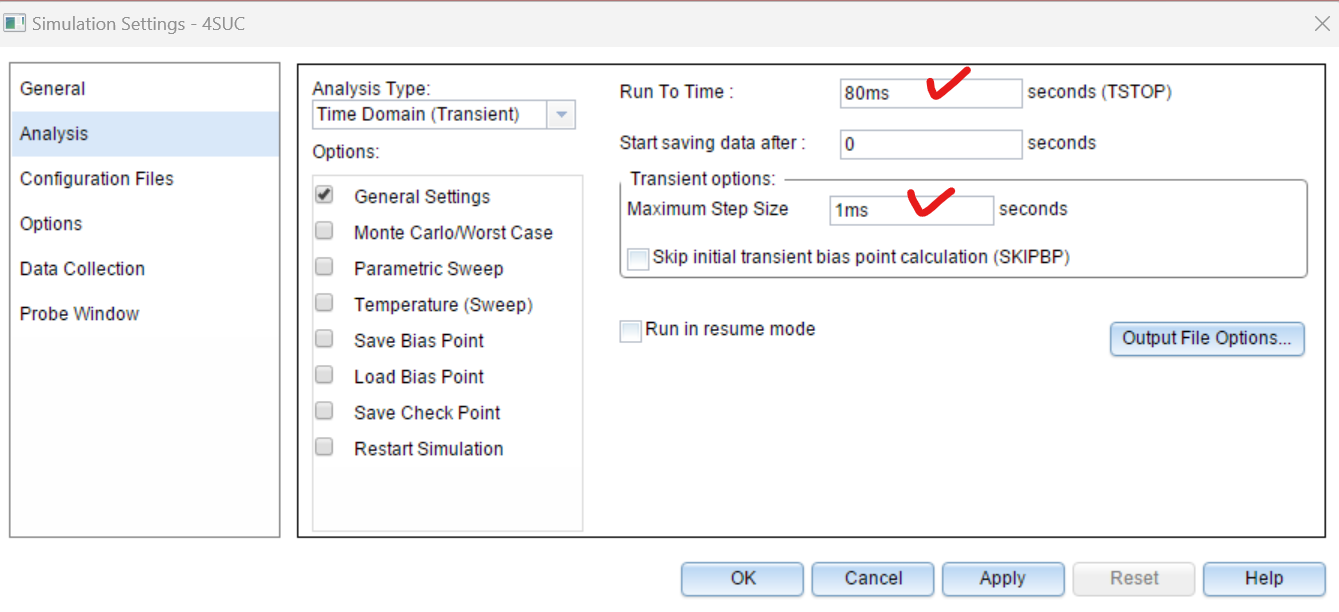Viewport: 1339px width, 612px height.
Task: Click the Cancel button
Action: 873,579
